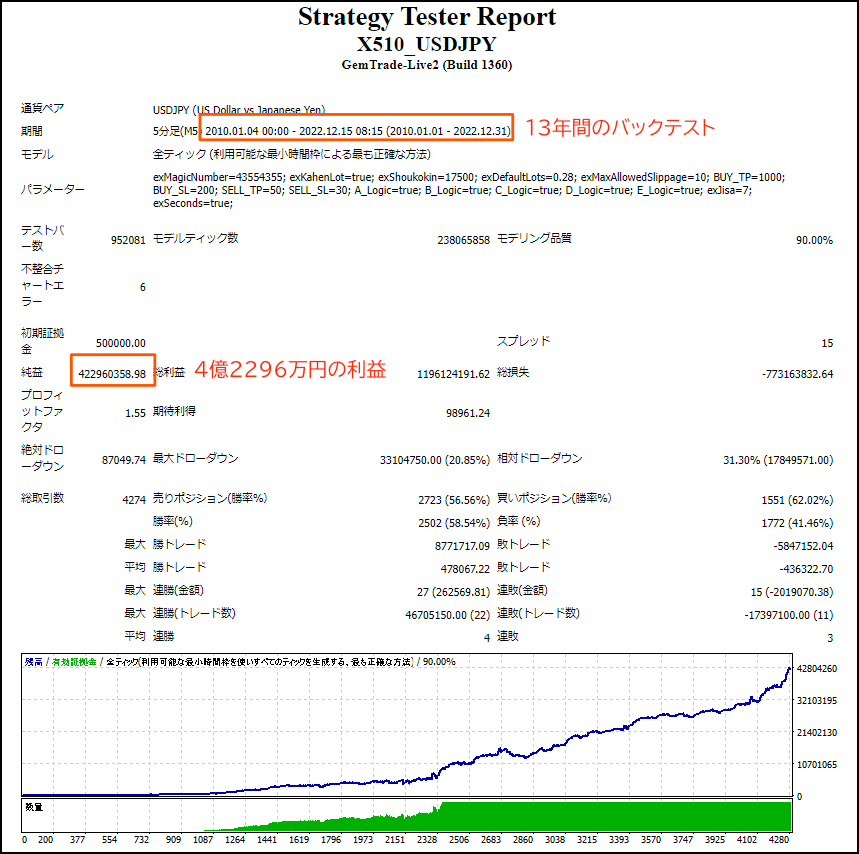Click the exMagicNumber=43554355 parameter line
The image size is (859, 854).
point(468,177)
